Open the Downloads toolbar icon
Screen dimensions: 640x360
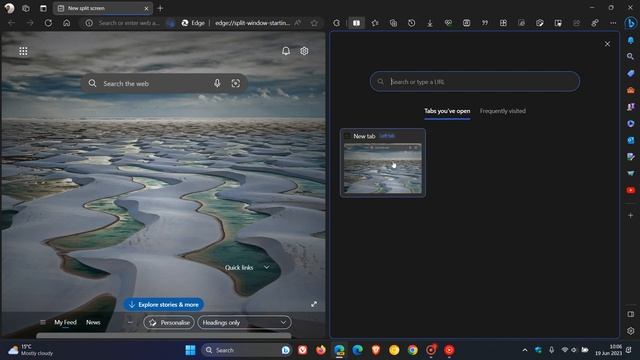coord(430,23)
